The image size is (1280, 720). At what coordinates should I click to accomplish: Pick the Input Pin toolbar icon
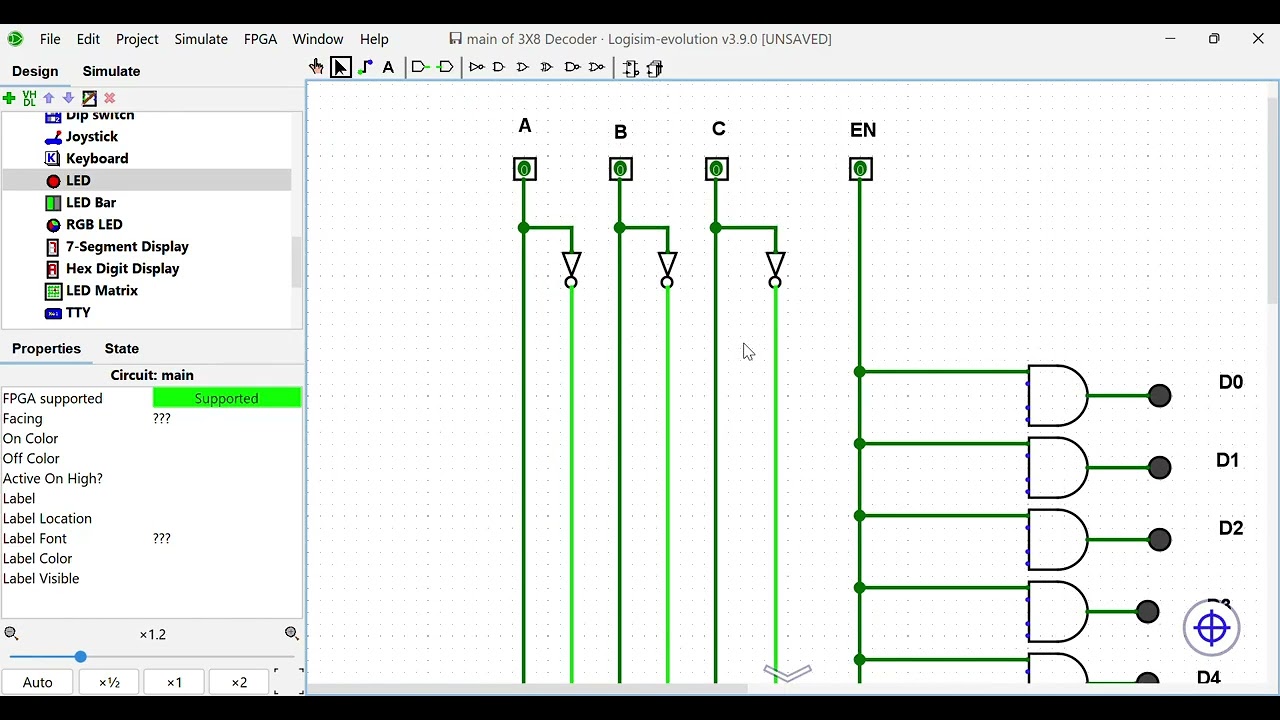(x=421, y=67)
